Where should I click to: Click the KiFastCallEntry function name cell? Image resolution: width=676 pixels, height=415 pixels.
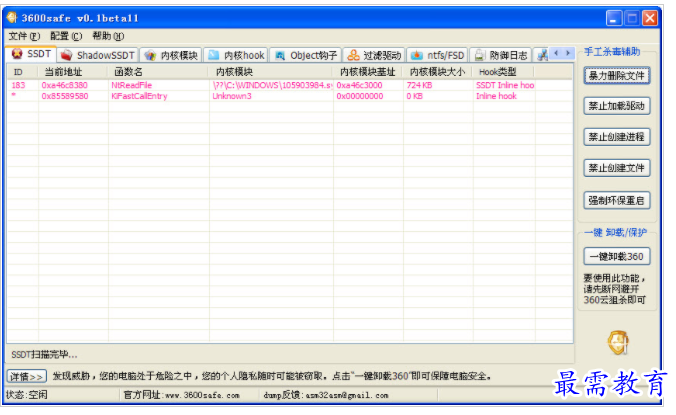tap(139, 96)
